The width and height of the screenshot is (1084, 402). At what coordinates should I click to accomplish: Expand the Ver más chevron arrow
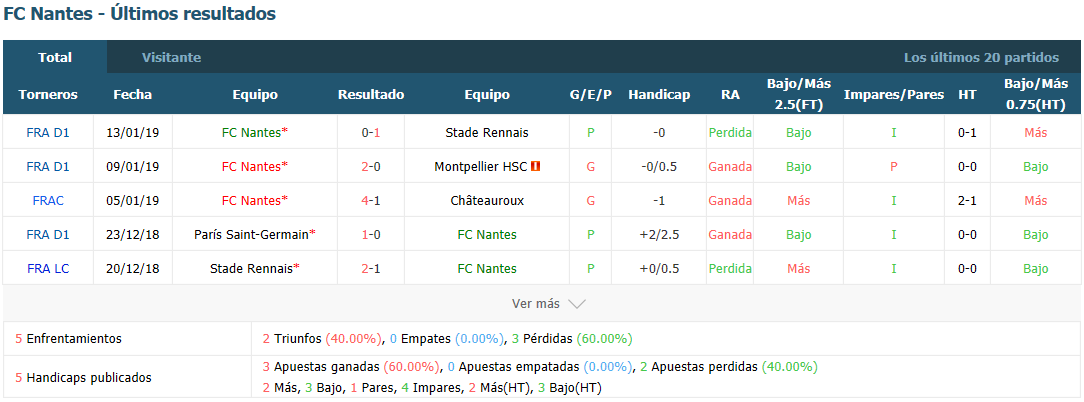577,304
